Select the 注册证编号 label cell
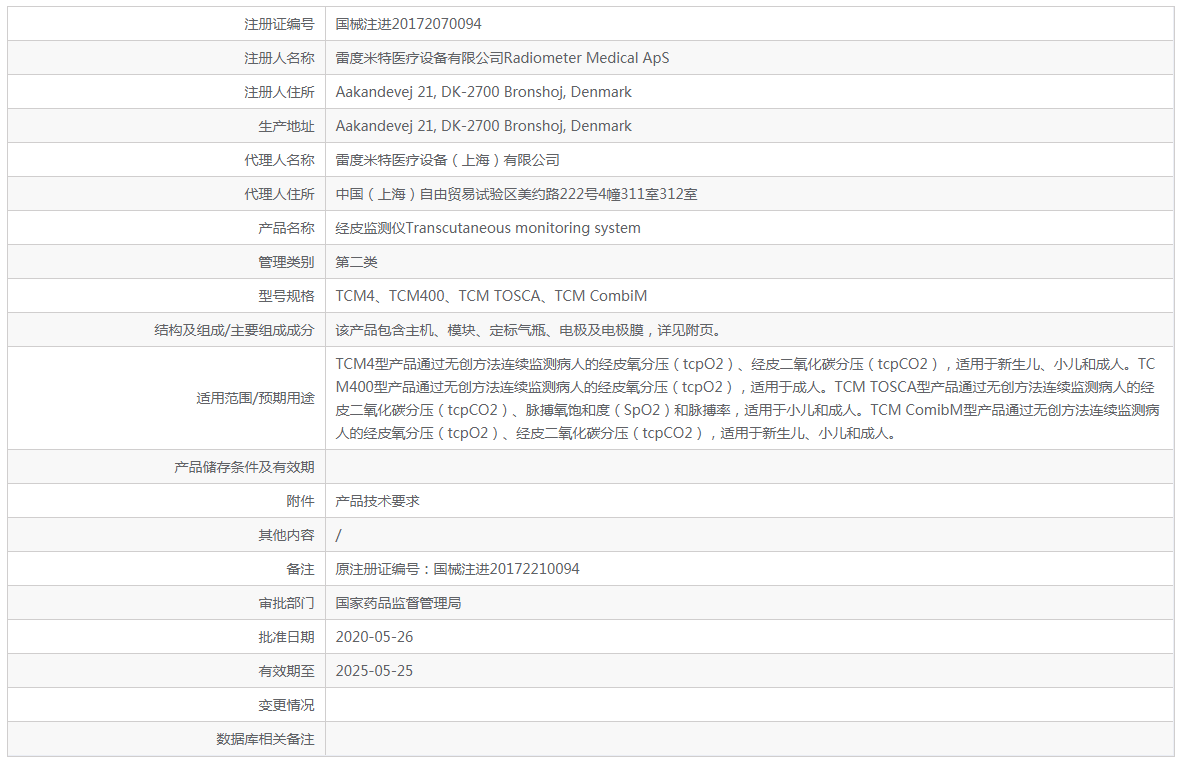 click(x=167, y=24)
